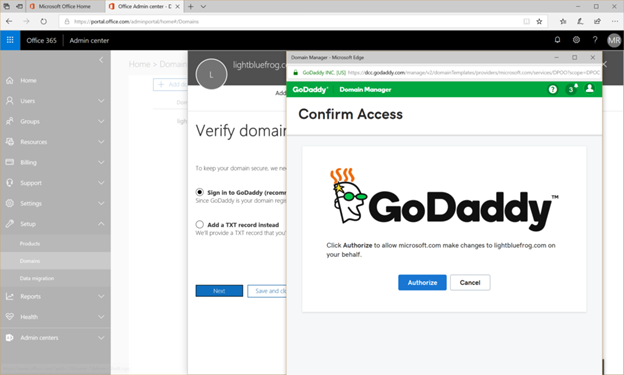Screen dimensions: 624x375
Task: Click GoDaddy popup address bar URL
Action: coord(474,72)
